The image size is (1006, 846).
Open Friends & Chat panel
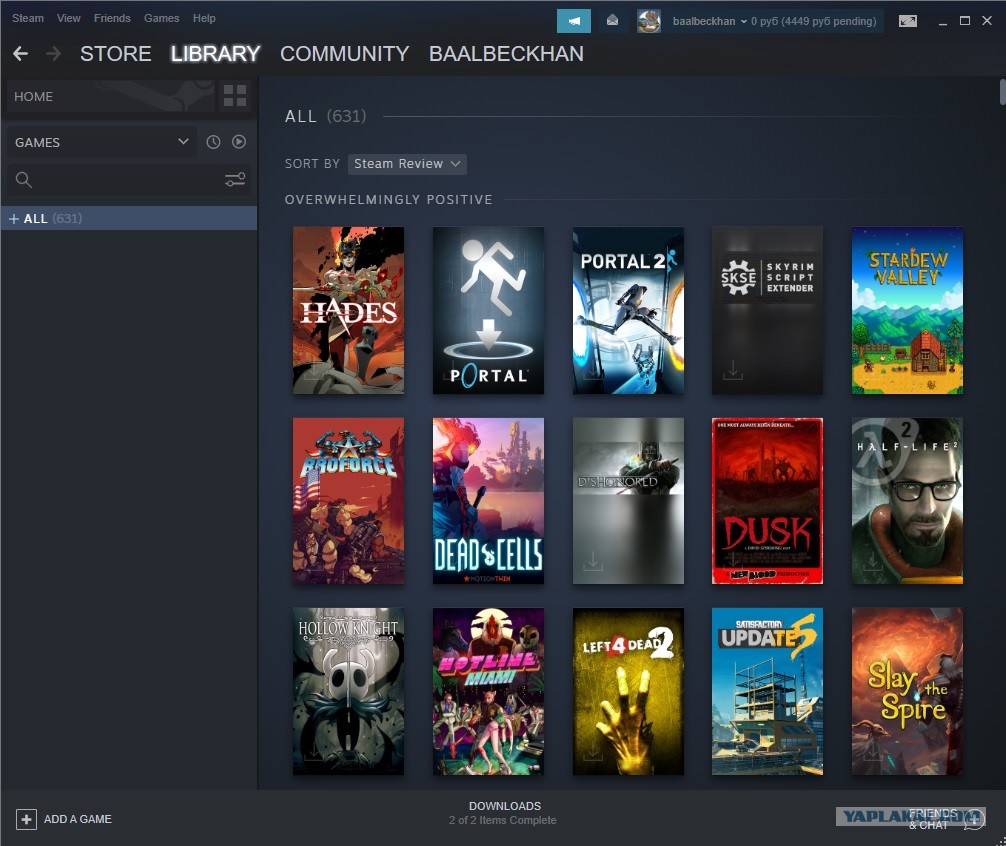[946, 819]
